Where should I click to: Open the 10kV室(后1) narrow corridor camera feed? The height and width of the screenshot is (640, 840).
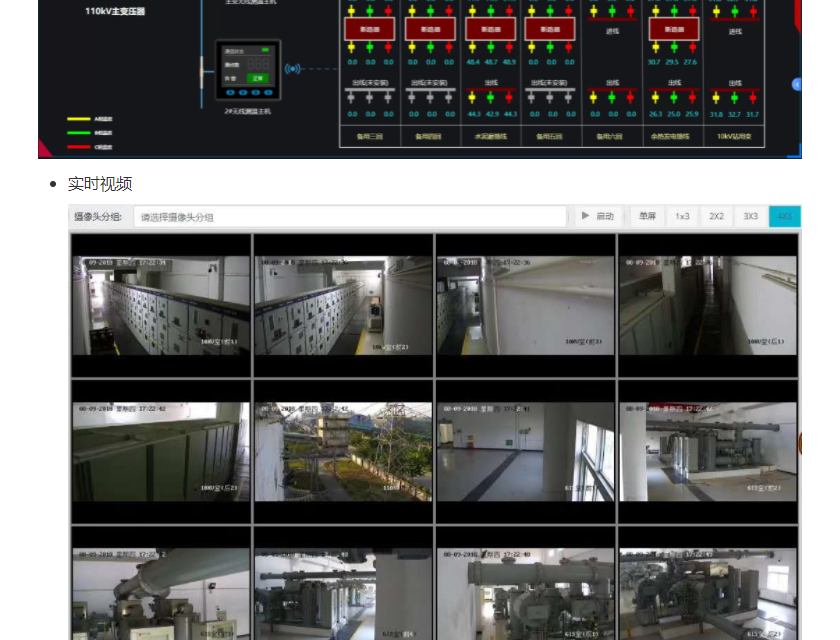[708, 305]
